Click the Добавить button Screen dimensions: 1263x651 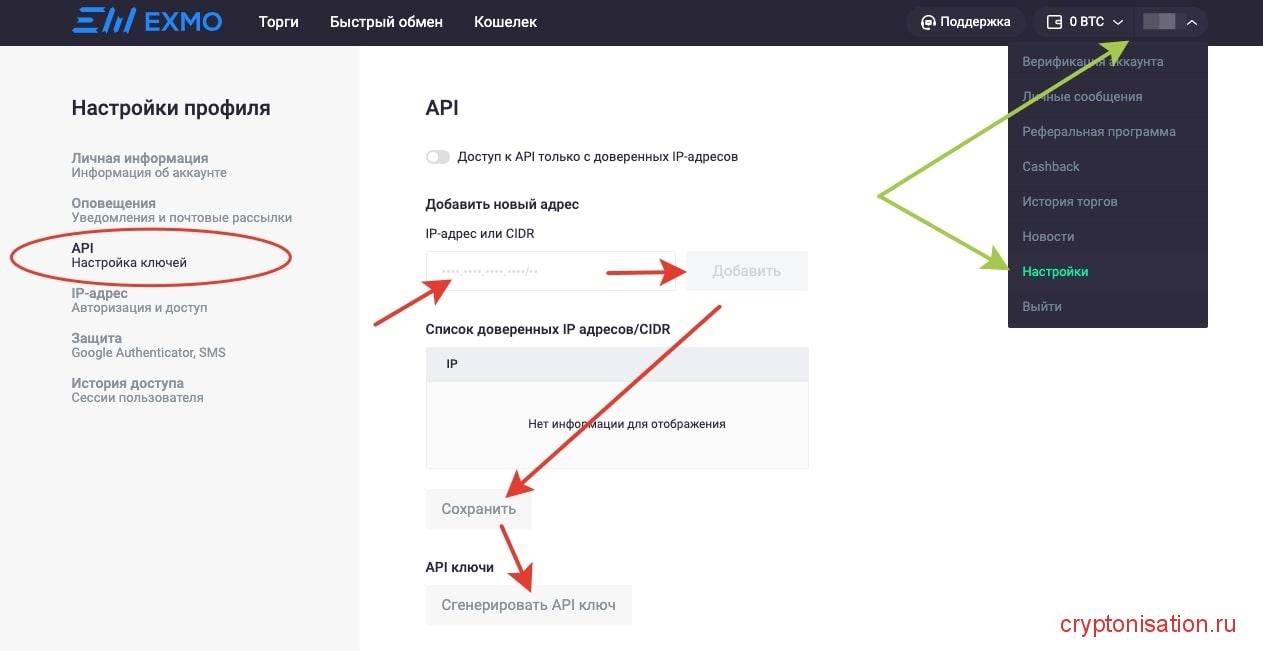[x=746, y=270]
